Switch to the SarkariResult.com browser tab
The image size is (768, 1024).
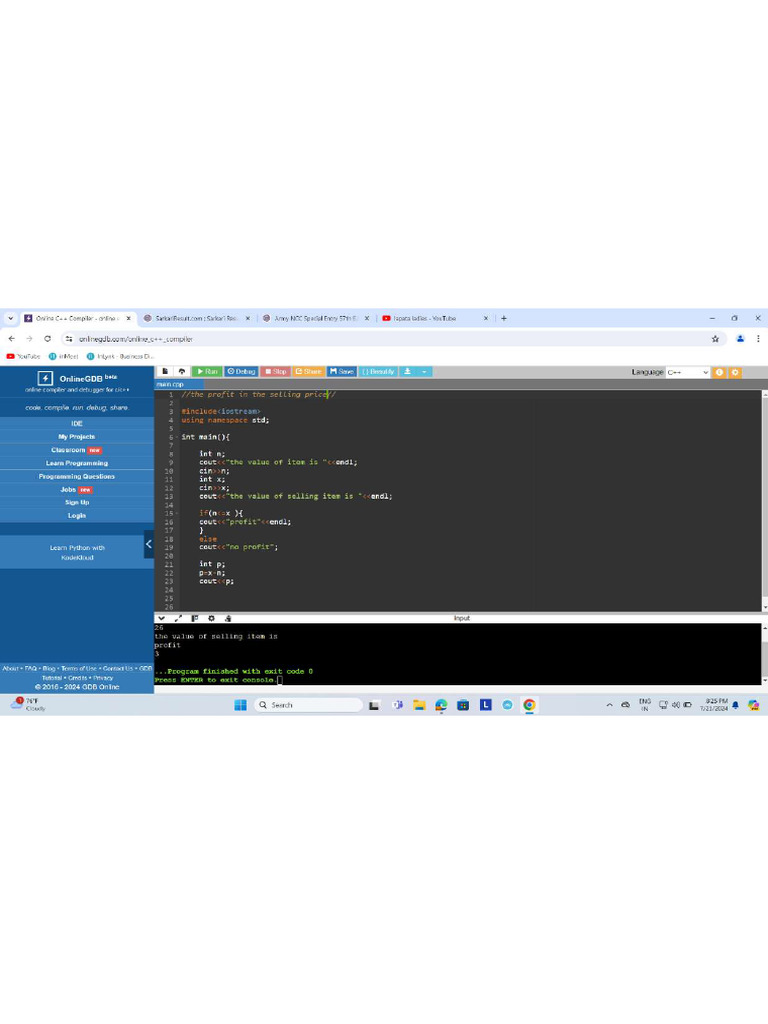click(x=196, y=318)
